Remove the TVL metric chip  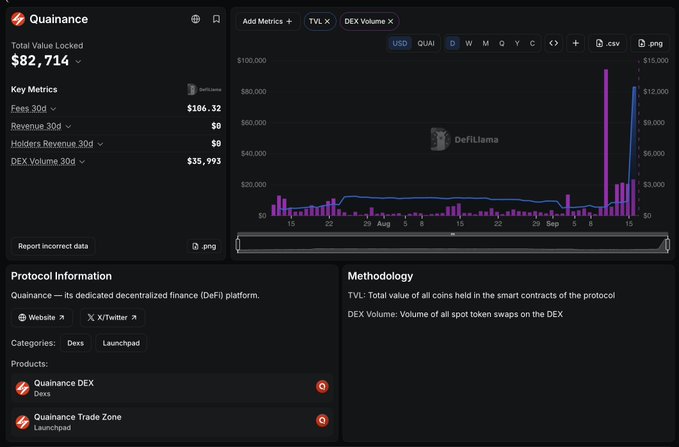327,21
